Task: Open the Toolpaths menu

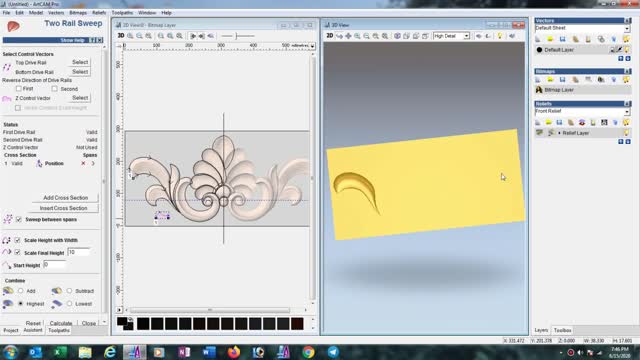Action: pos(122,13)
